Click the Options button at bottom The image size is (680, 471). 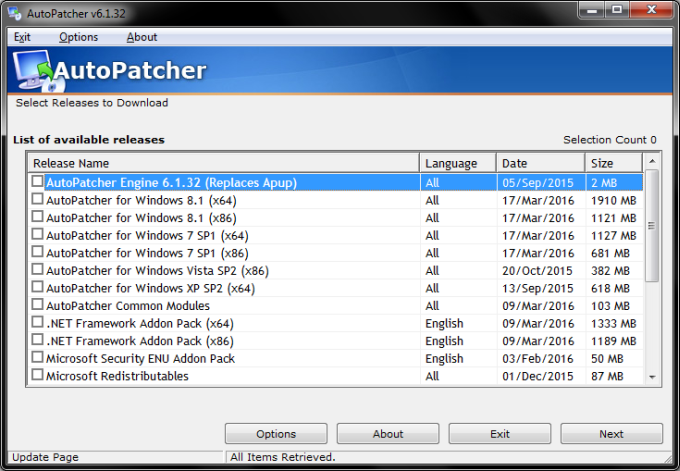pos(276,434)
